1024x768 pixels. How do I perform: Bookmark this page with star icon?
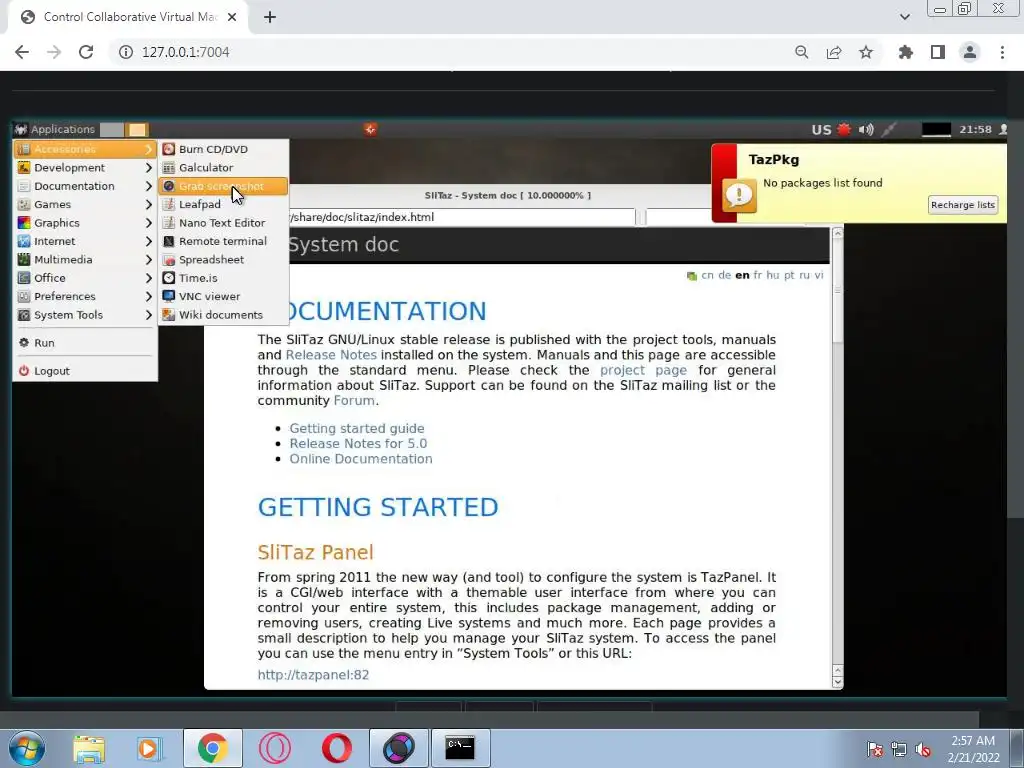pyautogui.click(x=866, y=52)
